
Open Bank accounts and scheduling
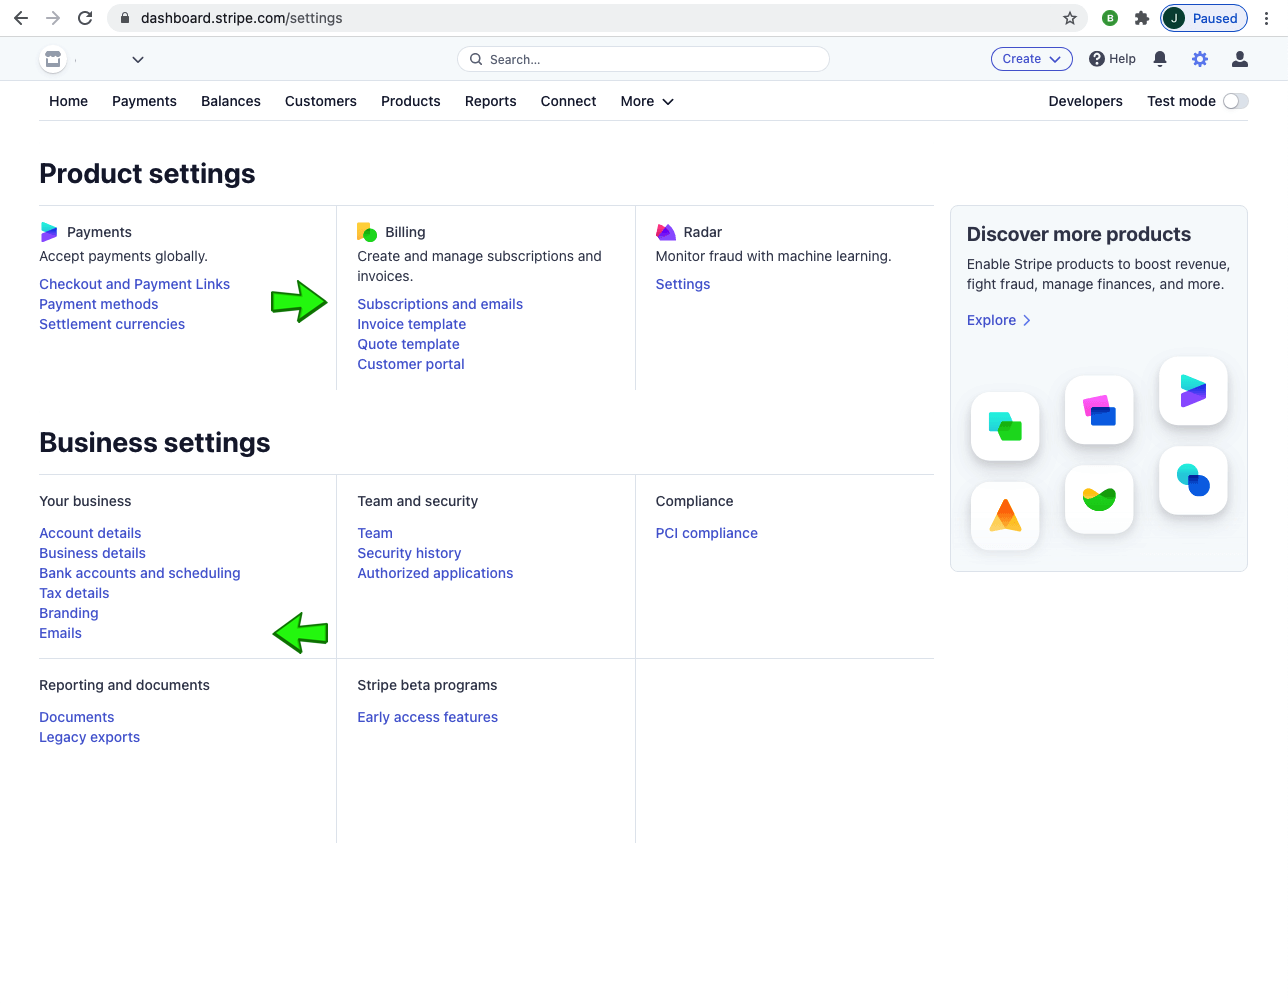(x=140, y=573)
